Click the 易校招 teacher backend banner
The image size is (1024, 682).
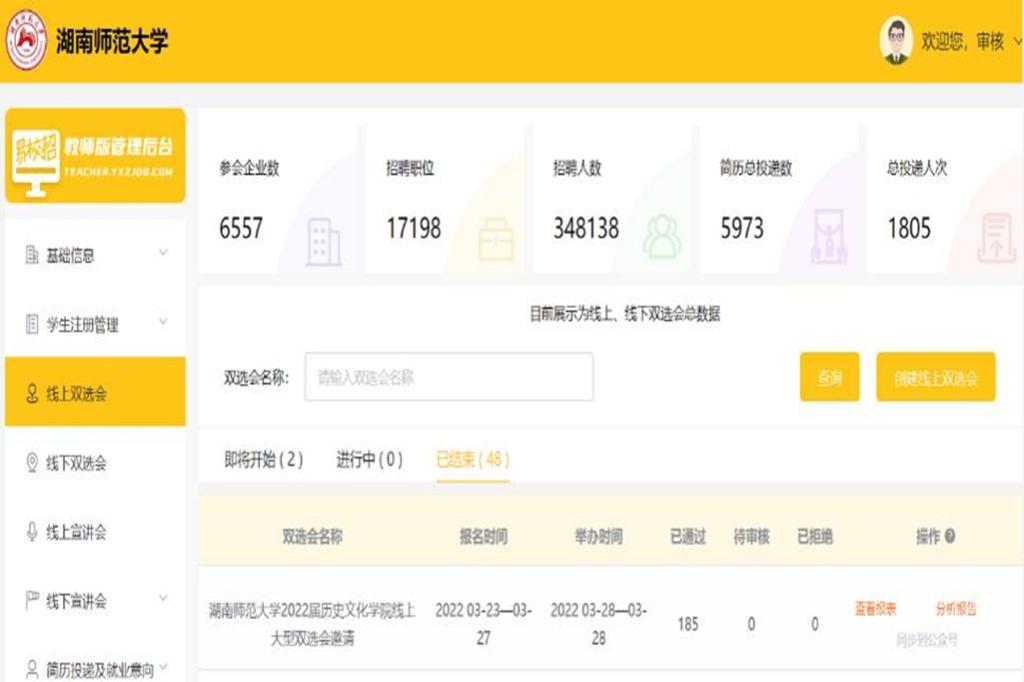(x=95, y=156)
